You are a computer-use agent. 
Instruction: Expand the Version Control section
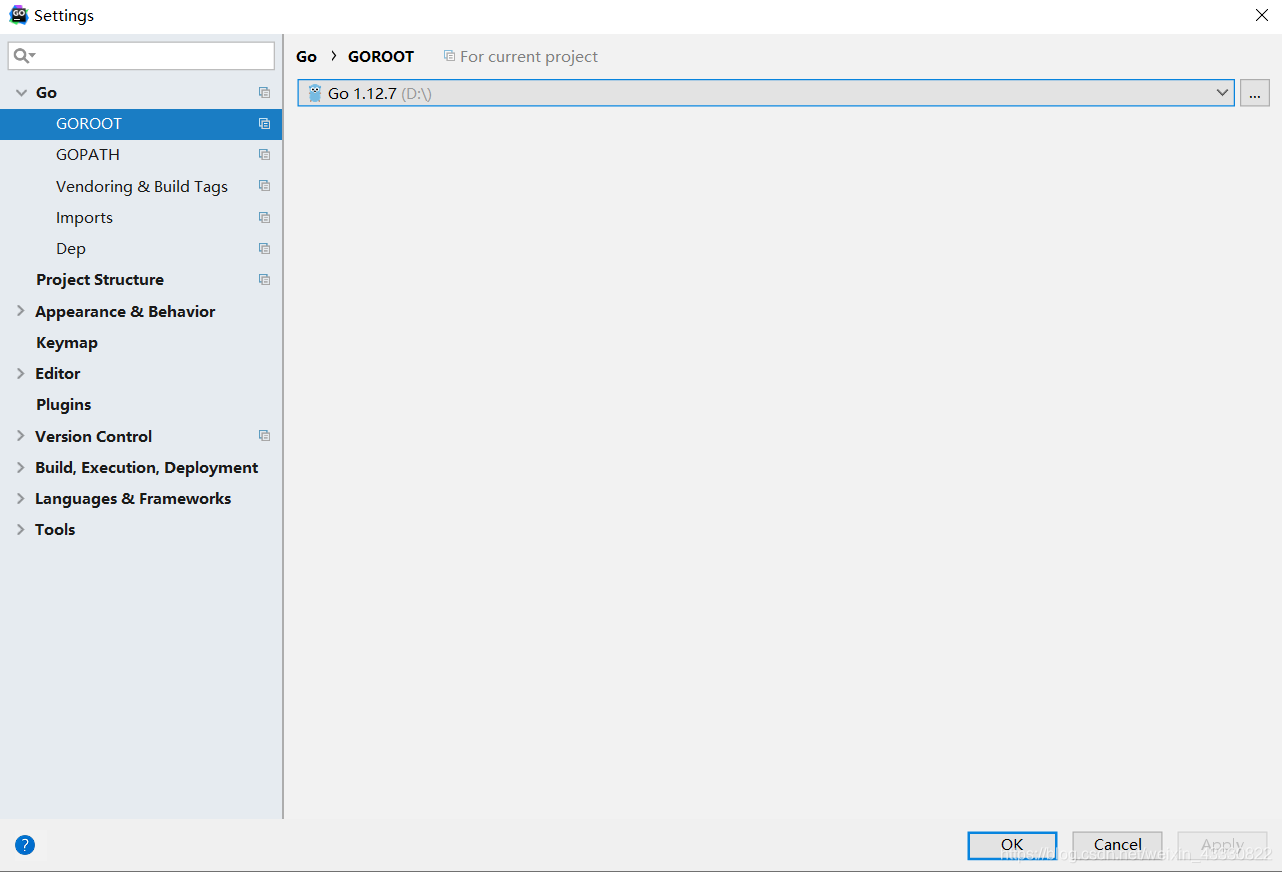coord(21,436)
